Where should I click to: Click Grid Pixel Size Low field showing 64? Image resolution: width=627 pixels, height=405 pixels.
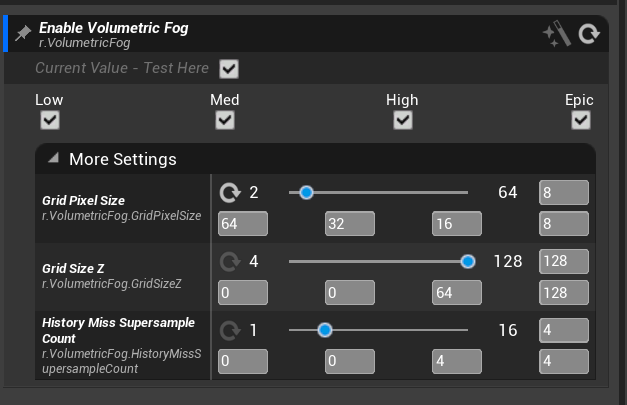point(243,224)
